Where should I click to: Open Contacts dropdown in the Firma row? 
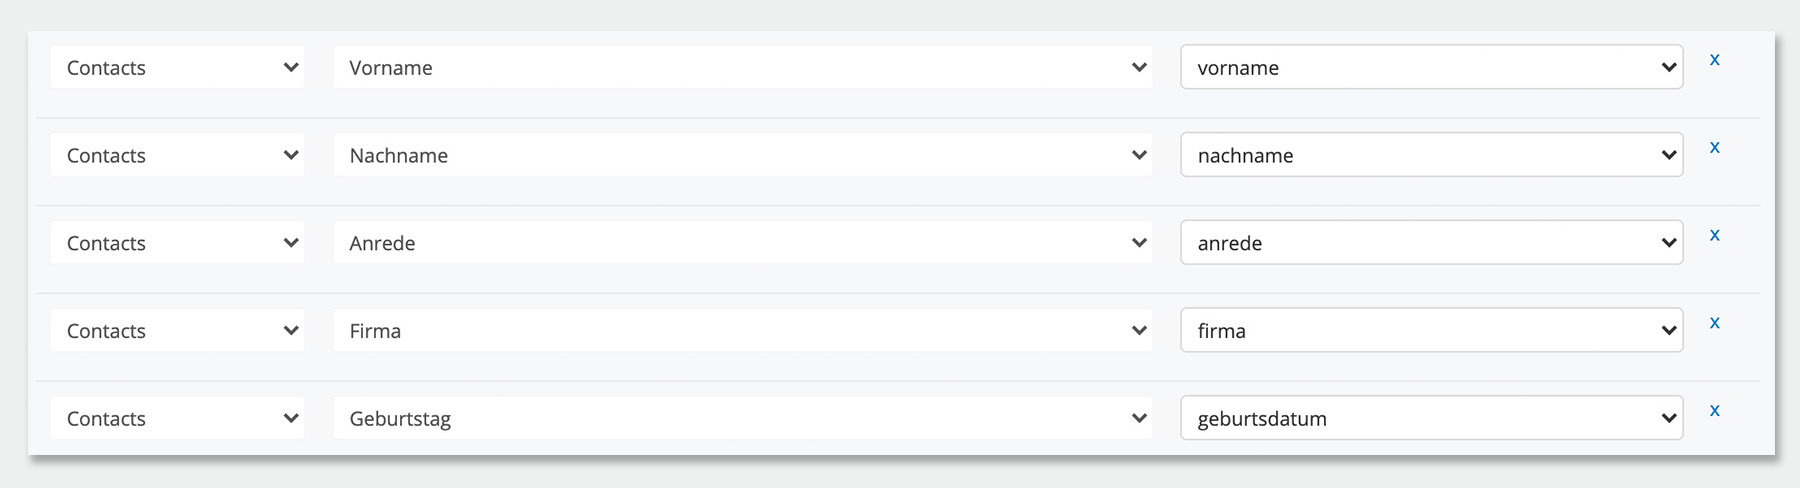178,330
